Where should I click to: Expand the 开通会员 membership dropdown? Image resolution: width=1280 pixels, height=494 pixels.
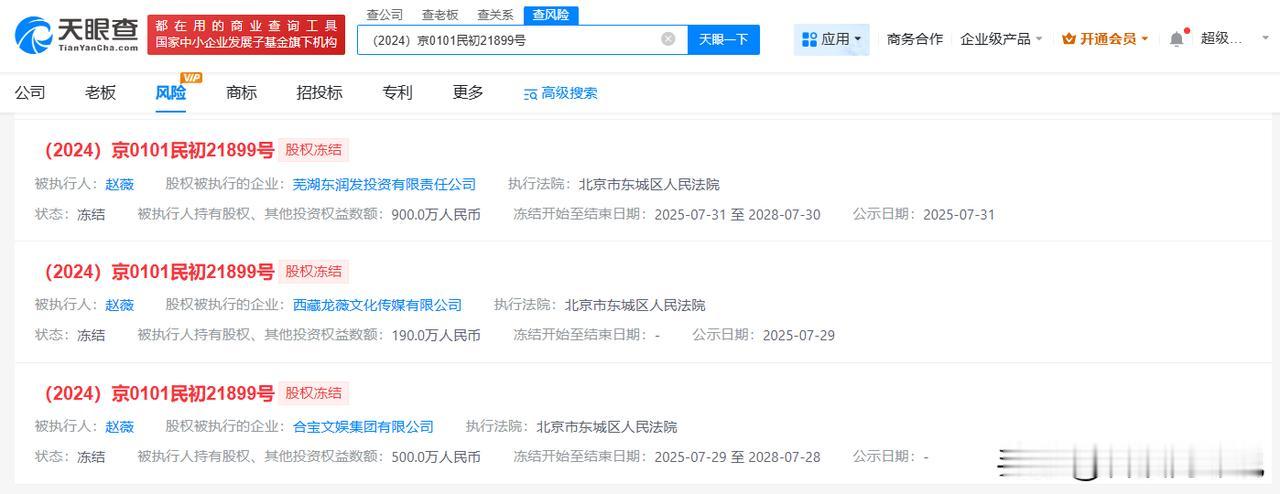[1105, 39]
